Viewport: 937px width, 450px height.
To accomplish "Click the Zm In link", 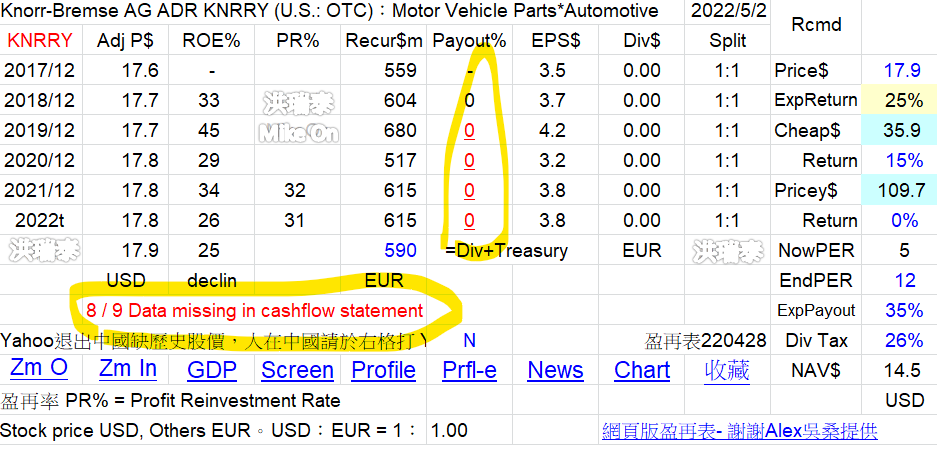I will (x=128, y=369).
